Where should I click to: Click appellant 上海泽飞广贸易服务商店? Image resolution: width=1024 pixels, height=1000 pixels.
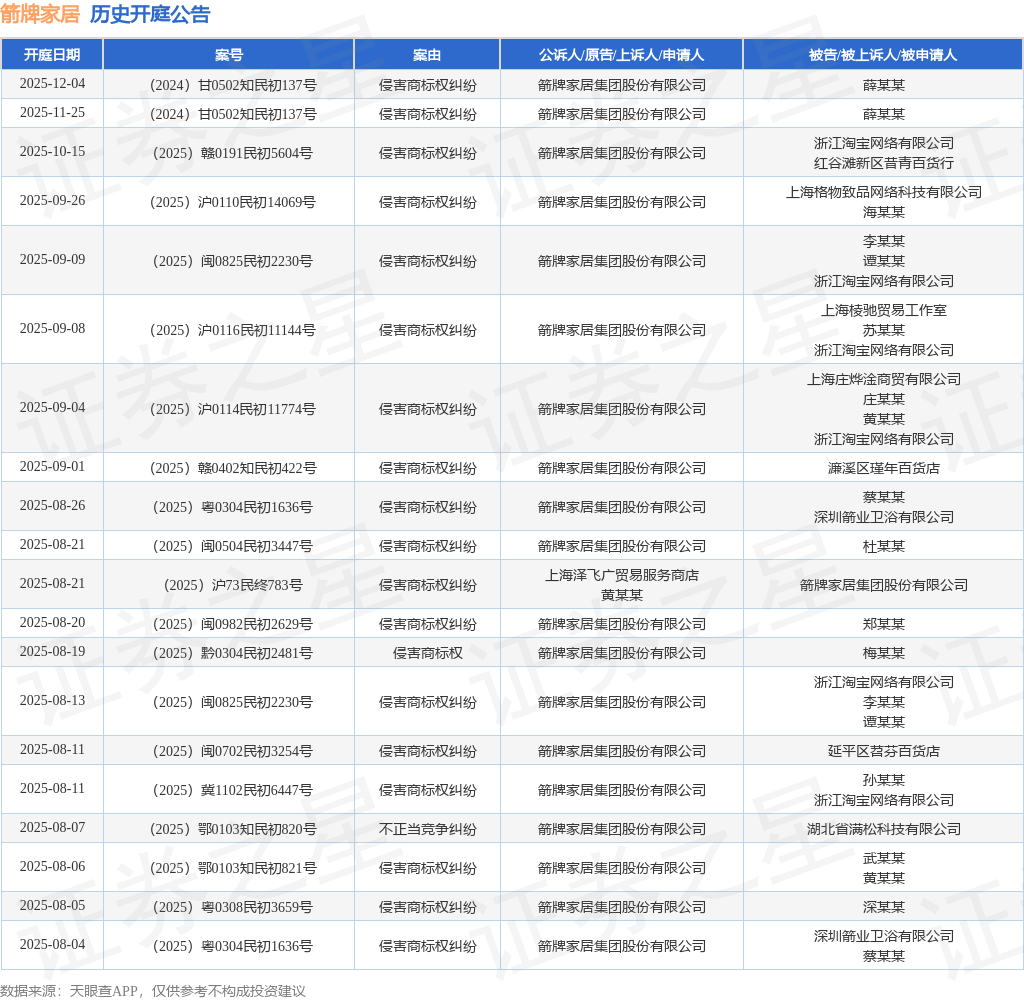click(x=621, y=575)
